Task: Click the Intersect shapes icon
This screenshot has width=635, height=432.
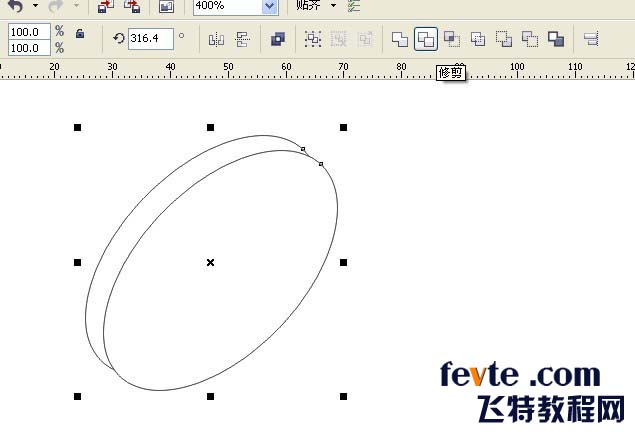Action: (x=452, y=39)
